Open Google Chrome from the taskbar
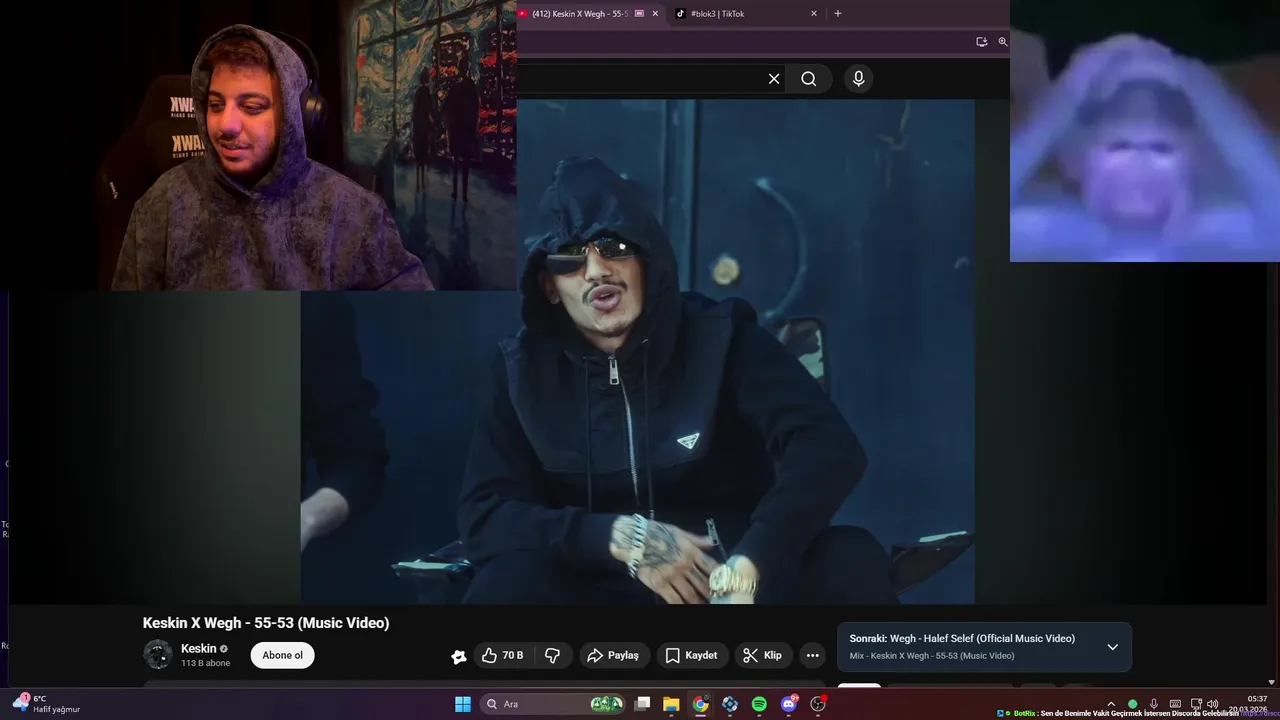The height and width of the screenshot is (720, 1280). pos(701,704)
